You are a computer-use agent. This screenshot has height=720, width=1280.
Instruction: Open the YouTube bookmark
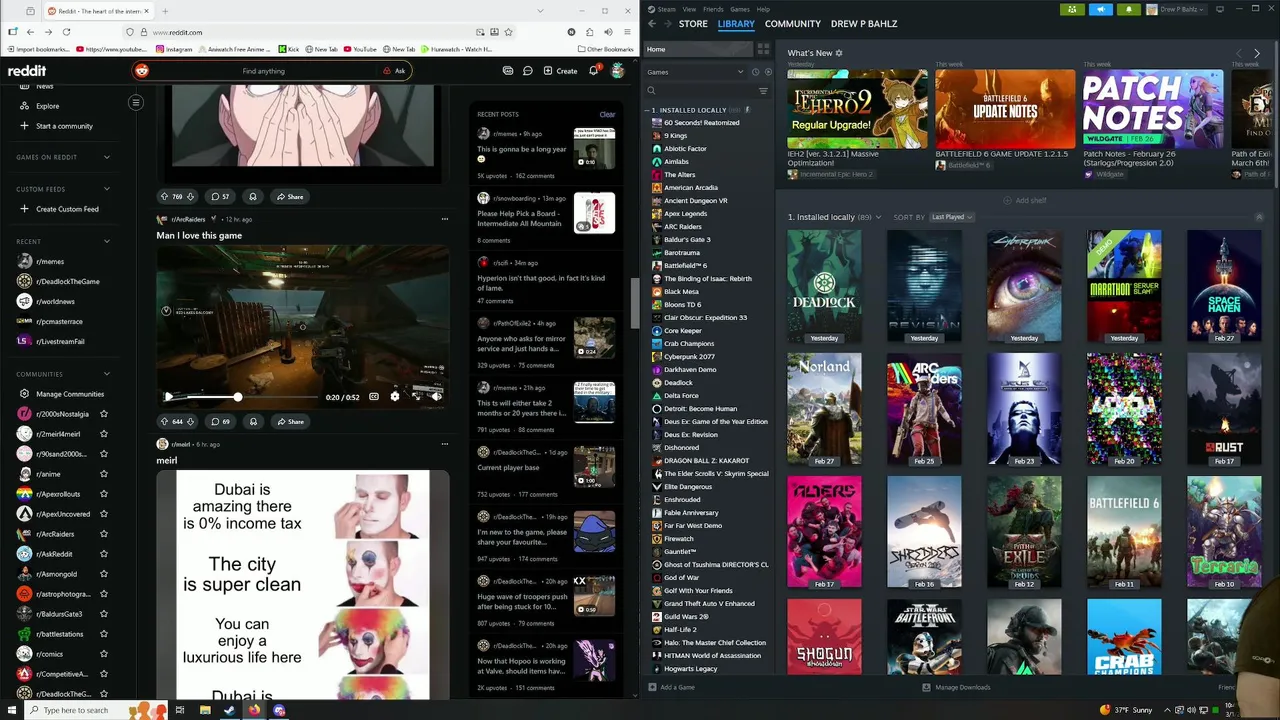pos(360,49)
